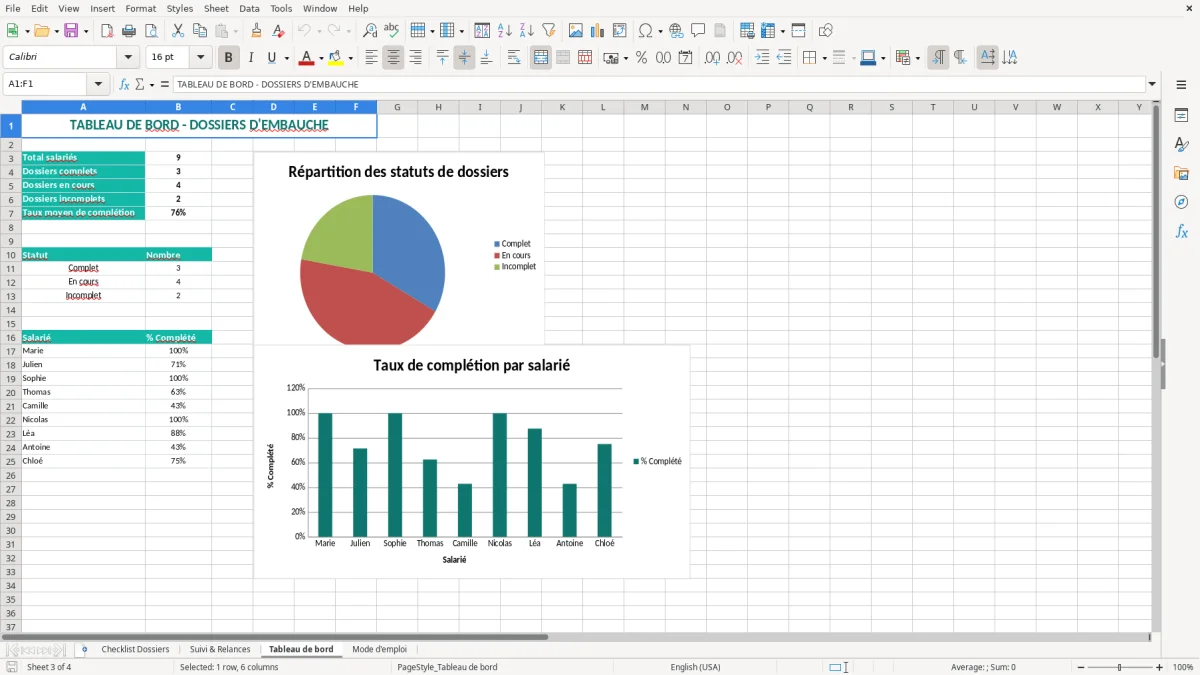Format selected cells as percent
The height and width of the screenshot is (675, 1200).
[642, 58]
